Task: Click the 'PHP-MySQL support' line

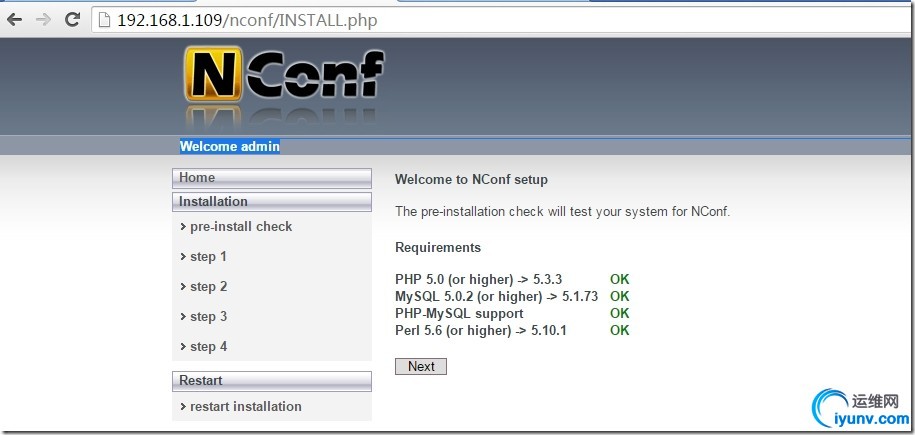Action: (x=459, y=314)
